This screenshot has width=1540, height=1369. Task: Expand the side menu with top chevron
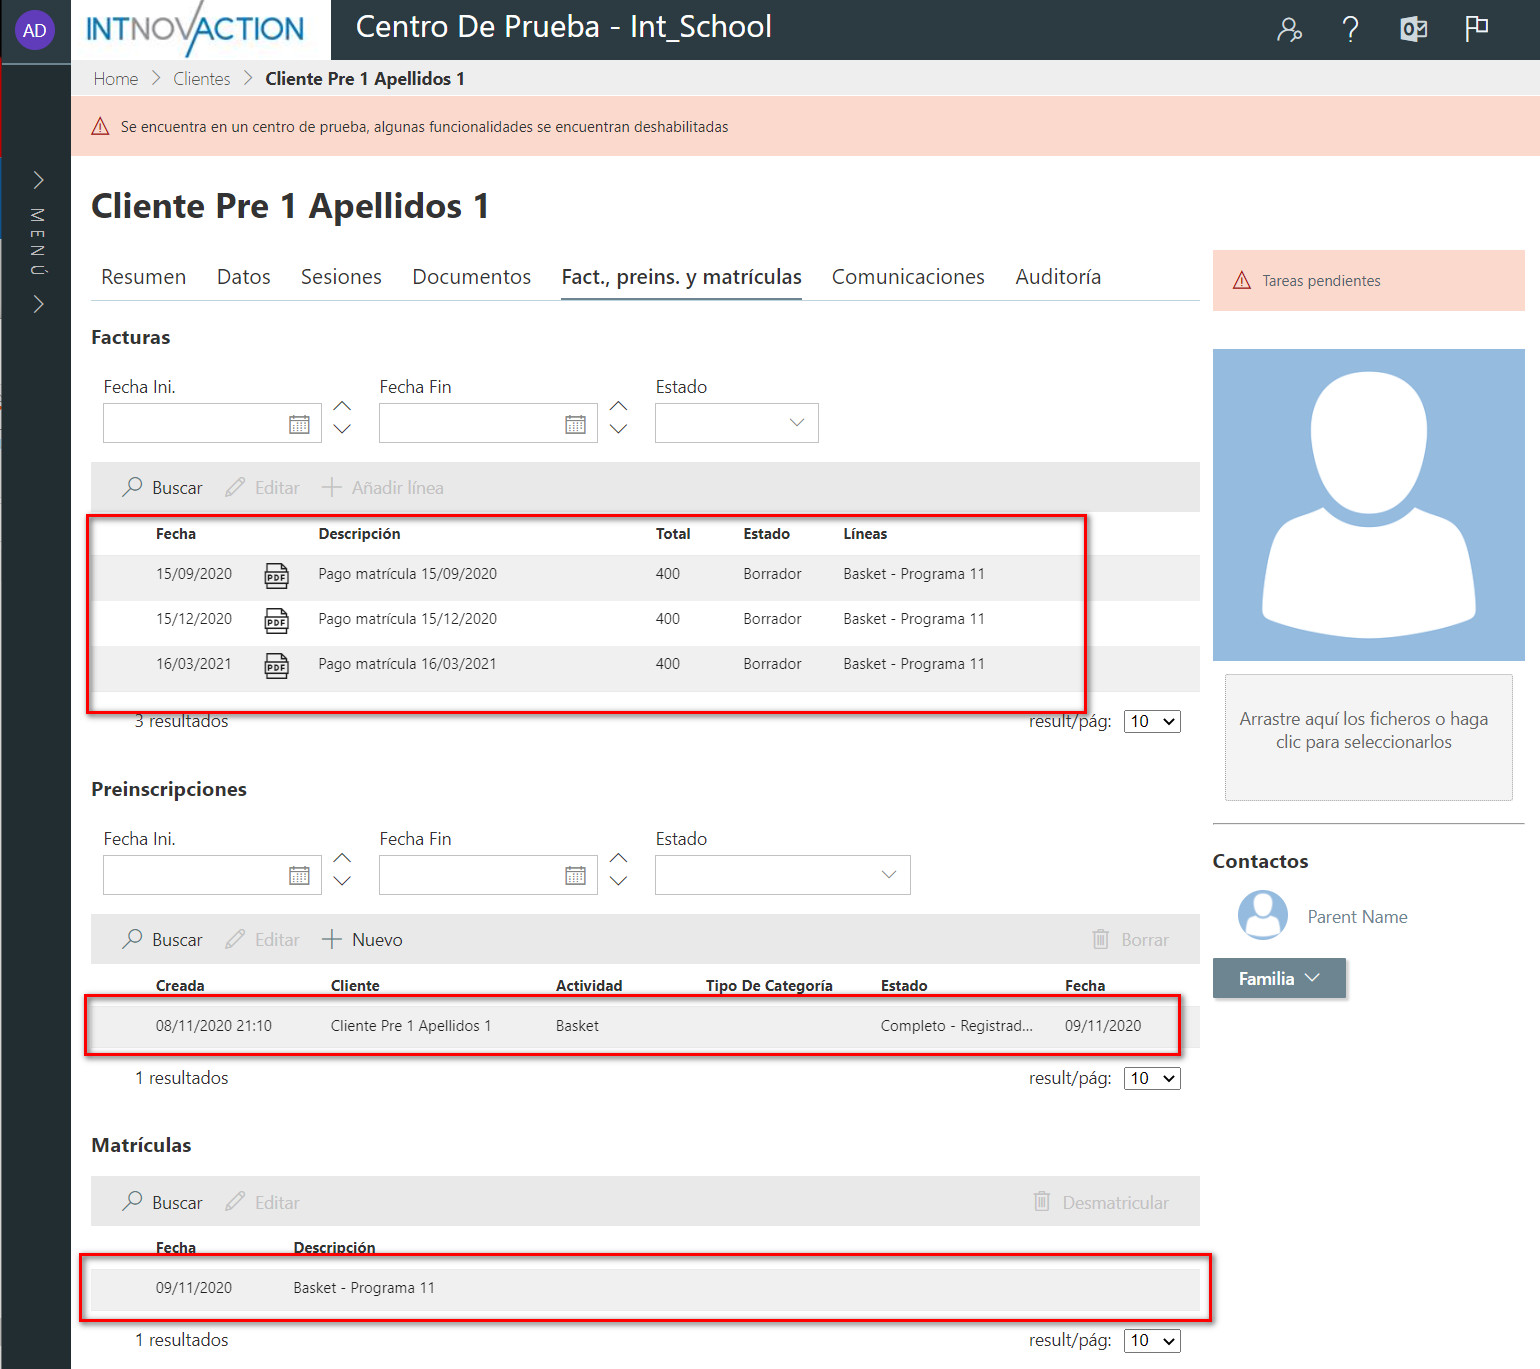(x=38, y=180)
